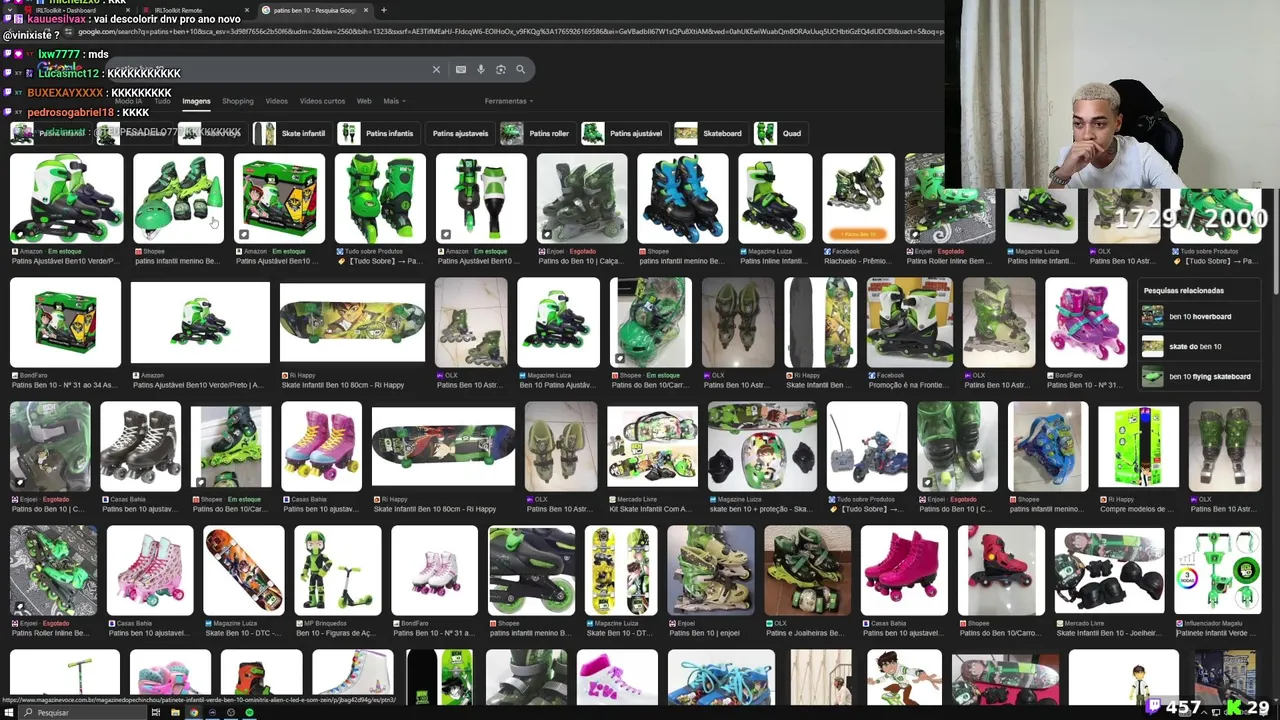This screenshot has width=1280, height=720.
Task: Click 'Skate Infantil Ben 10 80cm - Ri Happy' caption
Action: click(x=343, y=385)
